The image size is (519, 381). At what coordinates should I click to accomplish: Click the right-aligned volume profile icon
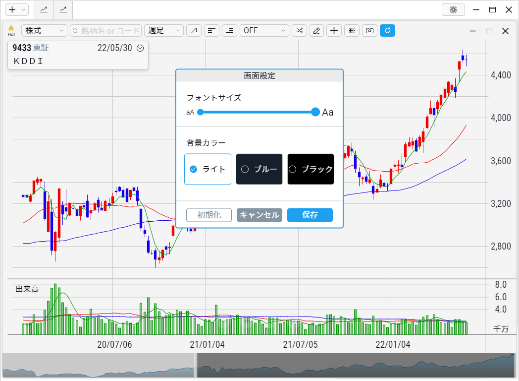229,31
